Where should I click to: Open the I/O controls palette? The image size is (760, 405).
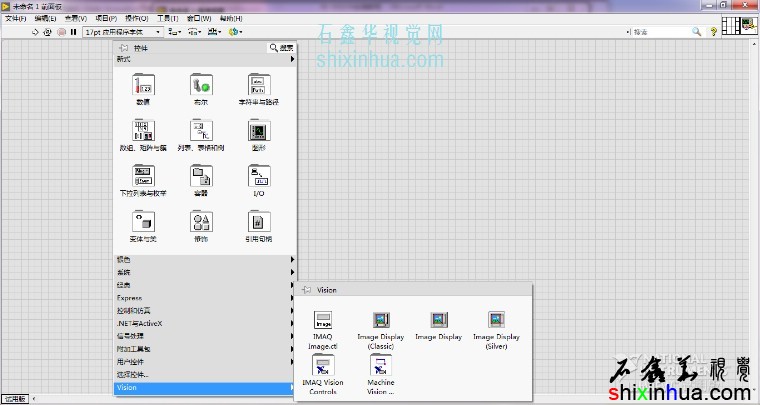(258, 176)
